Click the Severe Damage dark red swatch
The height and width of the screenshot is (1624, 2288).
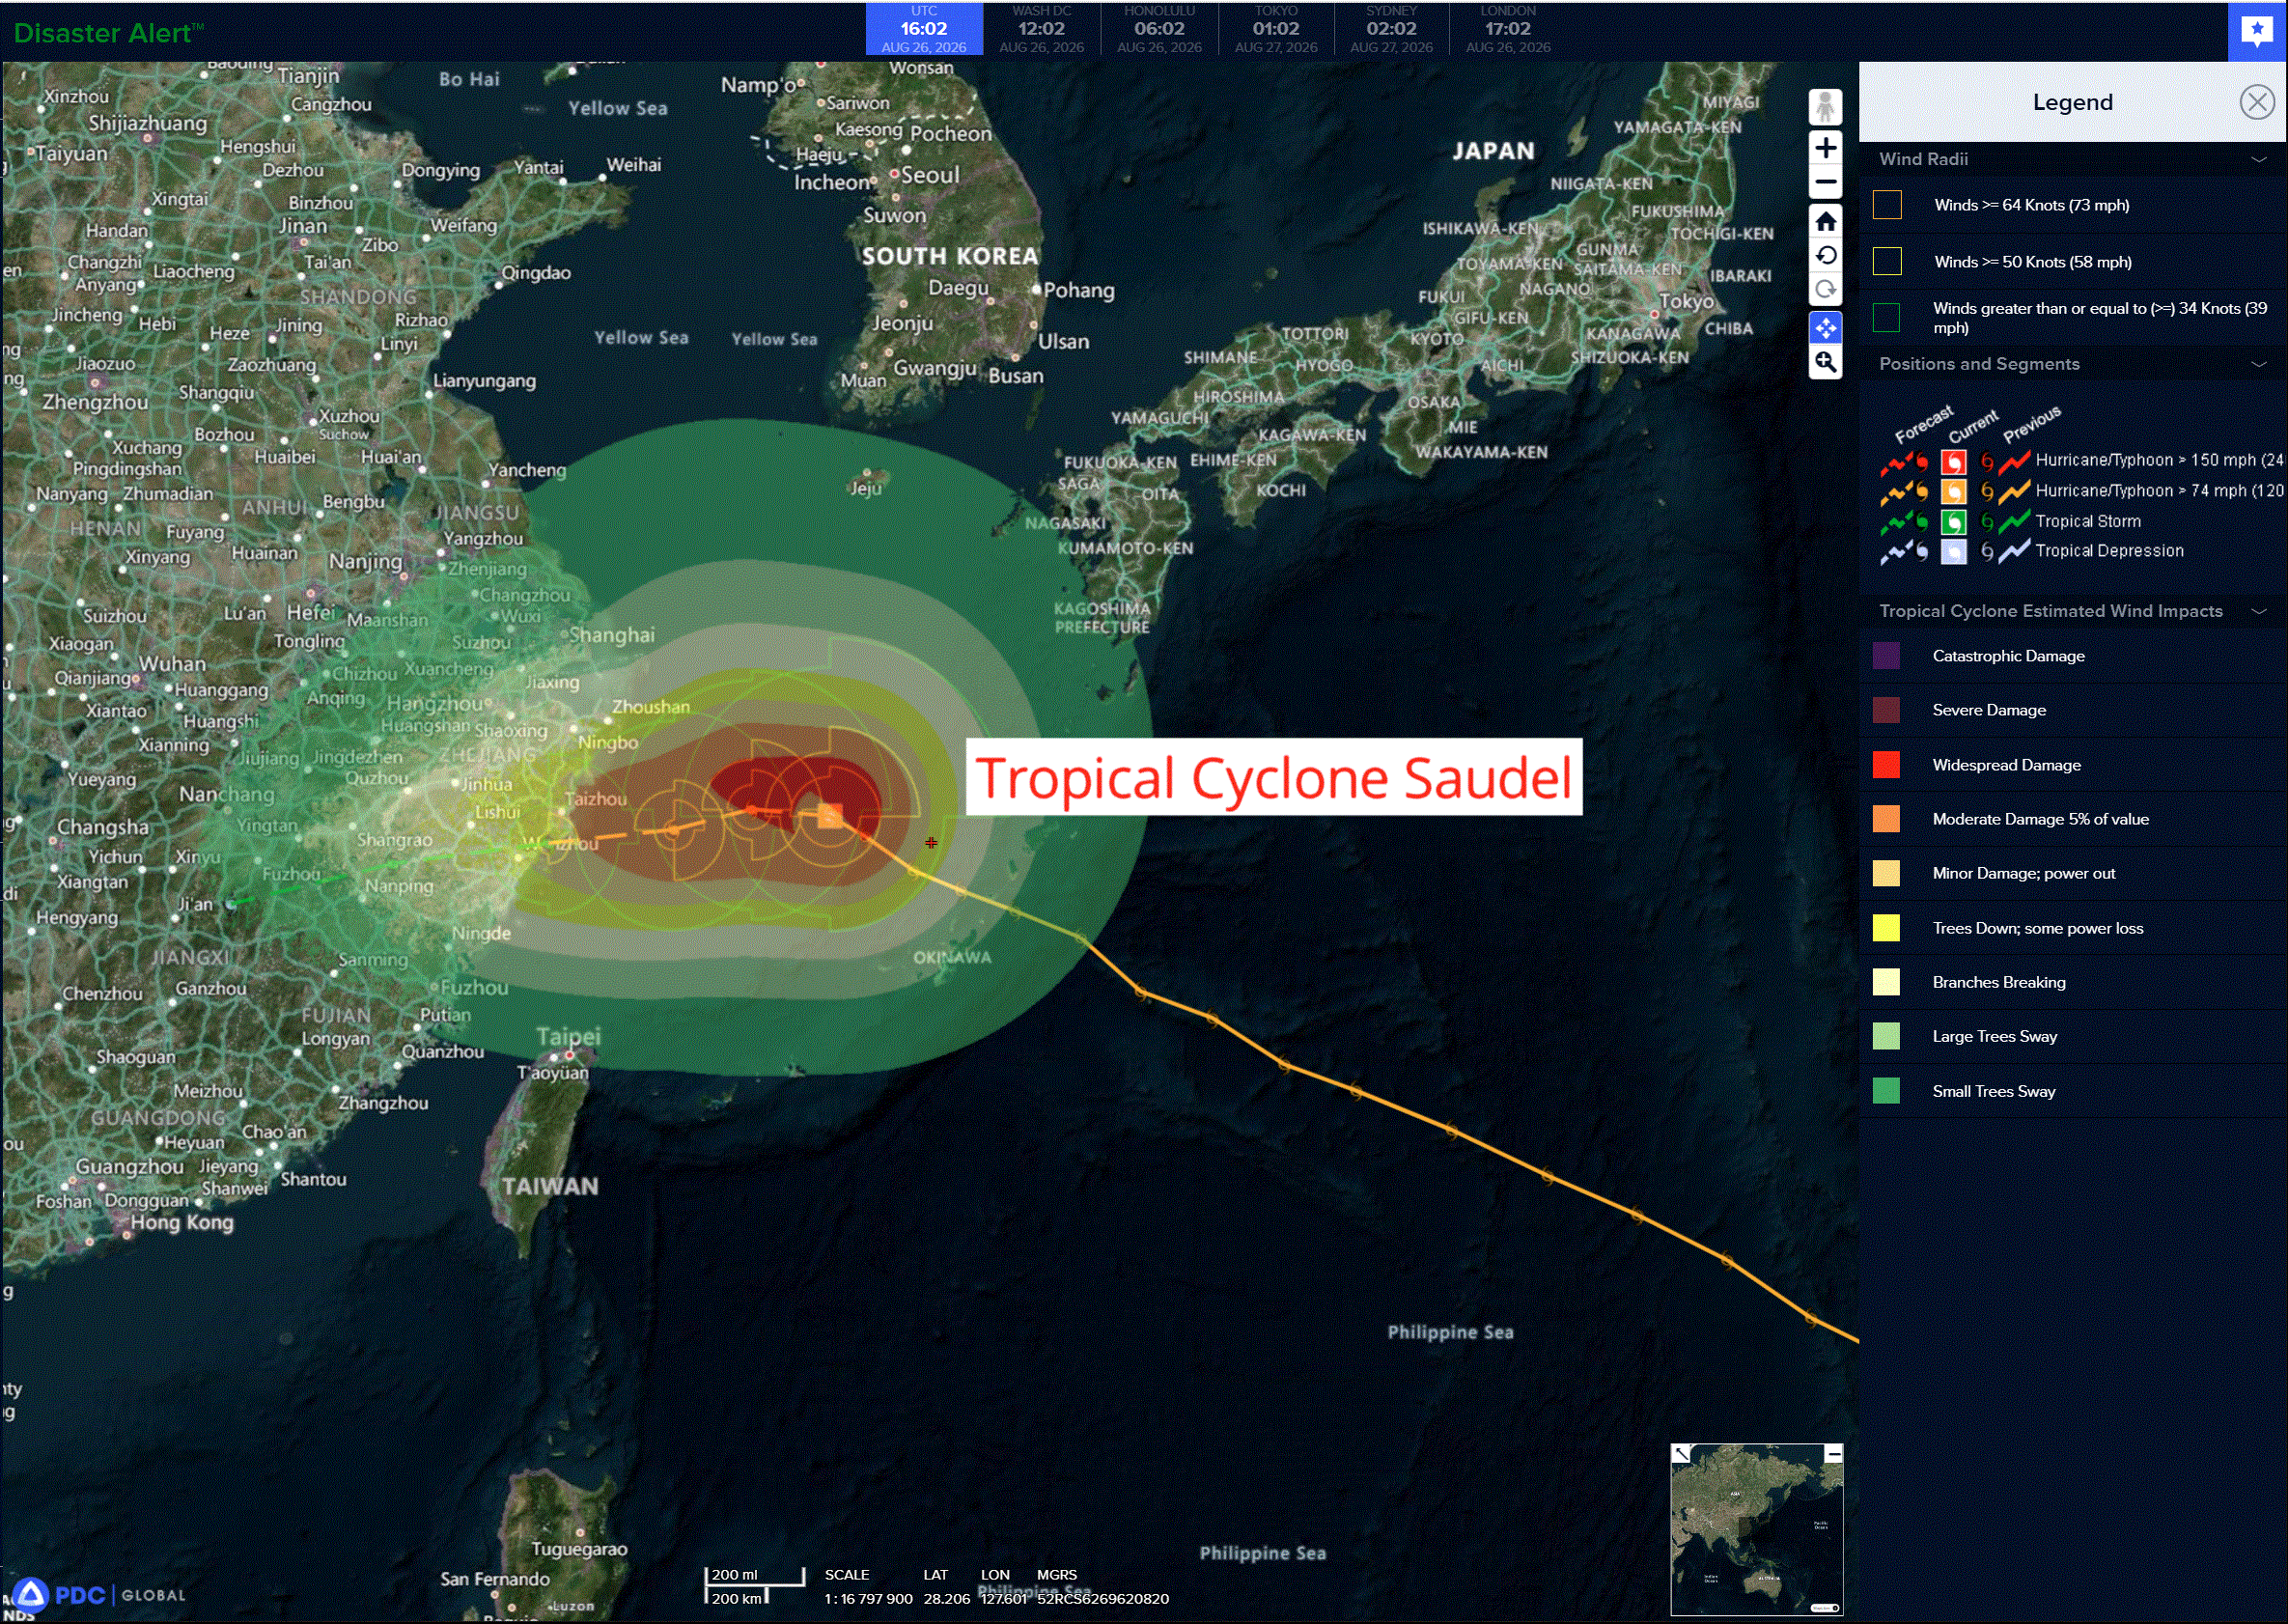pyautogui.click(x=1886, y=710)
